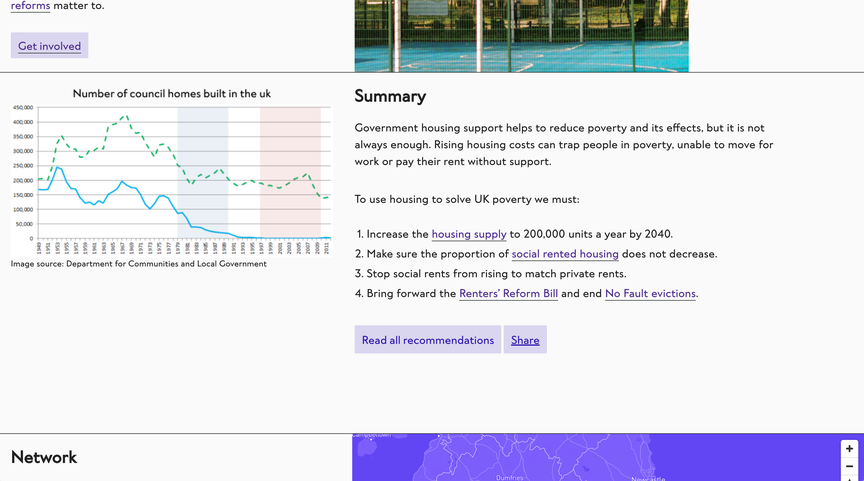864x481 pixels.
Task: Open the reforms link
Action: tap(30, 6)
